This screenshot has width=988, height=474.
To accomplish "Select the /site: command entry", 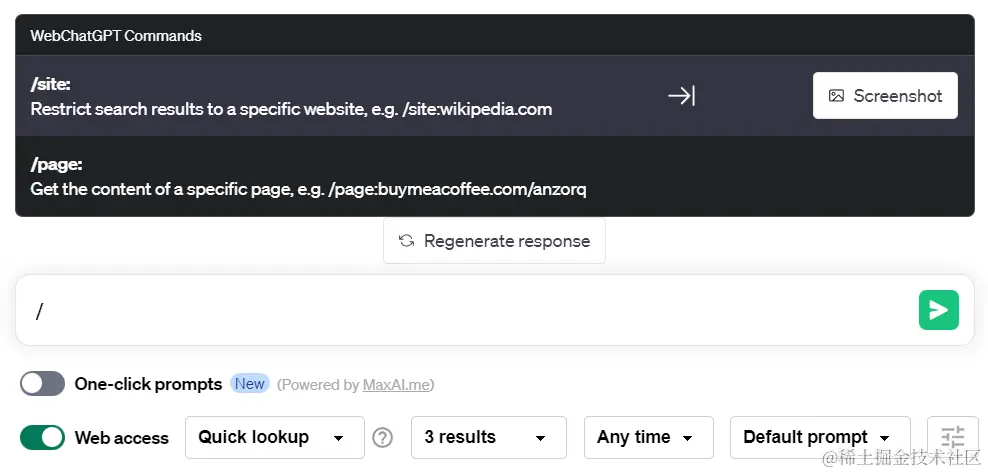I will pyautogui.click(x=495, y=96).
